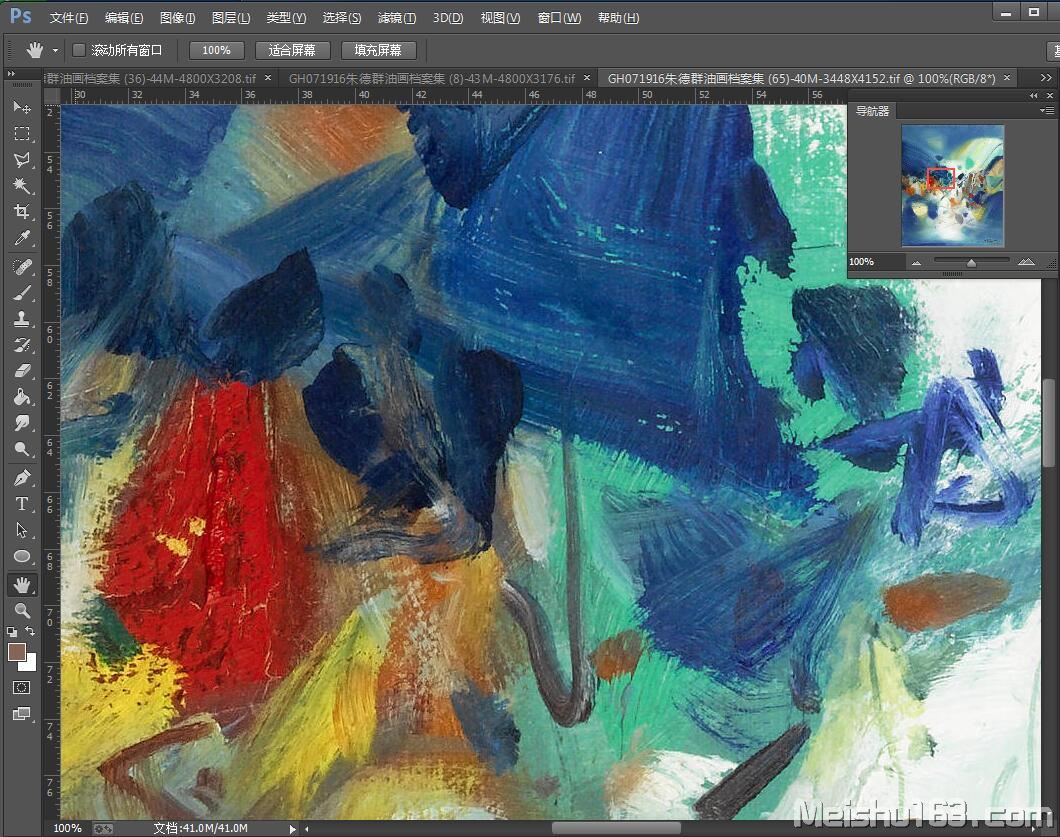The width and height of the screenshot is (1060, 837).
Task: Select the Magic Wand tool
Action: pos(22,185)
